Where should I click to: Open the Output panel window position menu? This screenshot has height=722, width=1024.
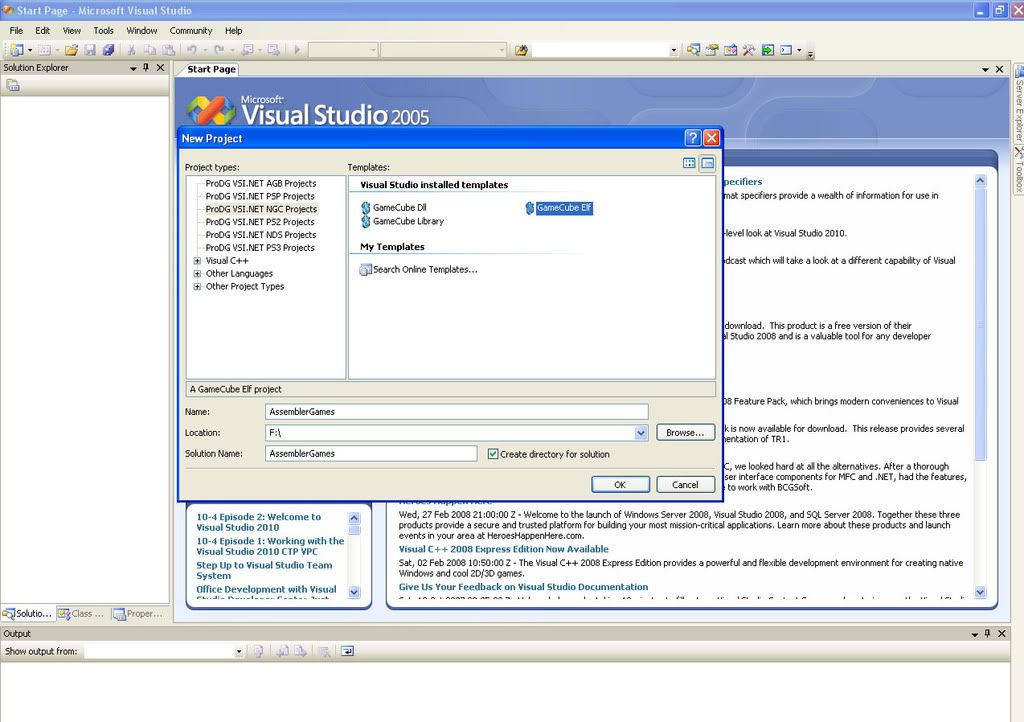click(974, 634)
